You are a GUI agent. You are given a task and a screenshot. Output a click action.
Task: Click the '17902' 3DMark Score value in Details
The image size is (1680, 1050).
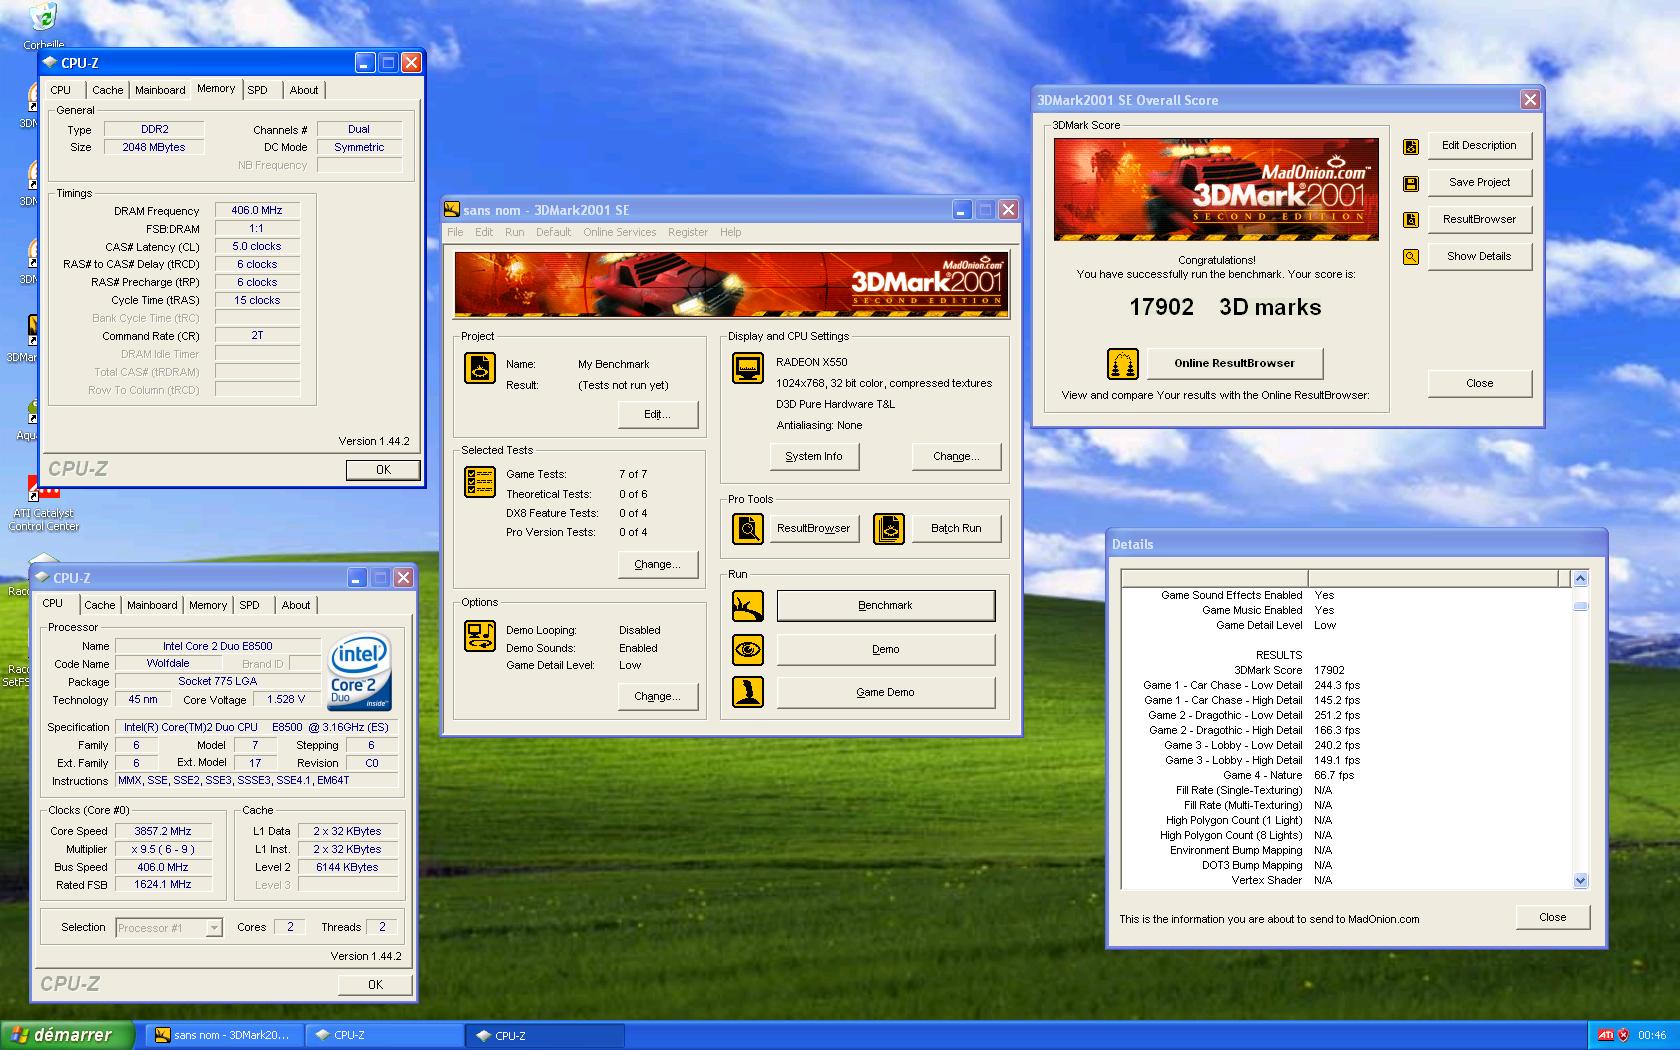1329,670
